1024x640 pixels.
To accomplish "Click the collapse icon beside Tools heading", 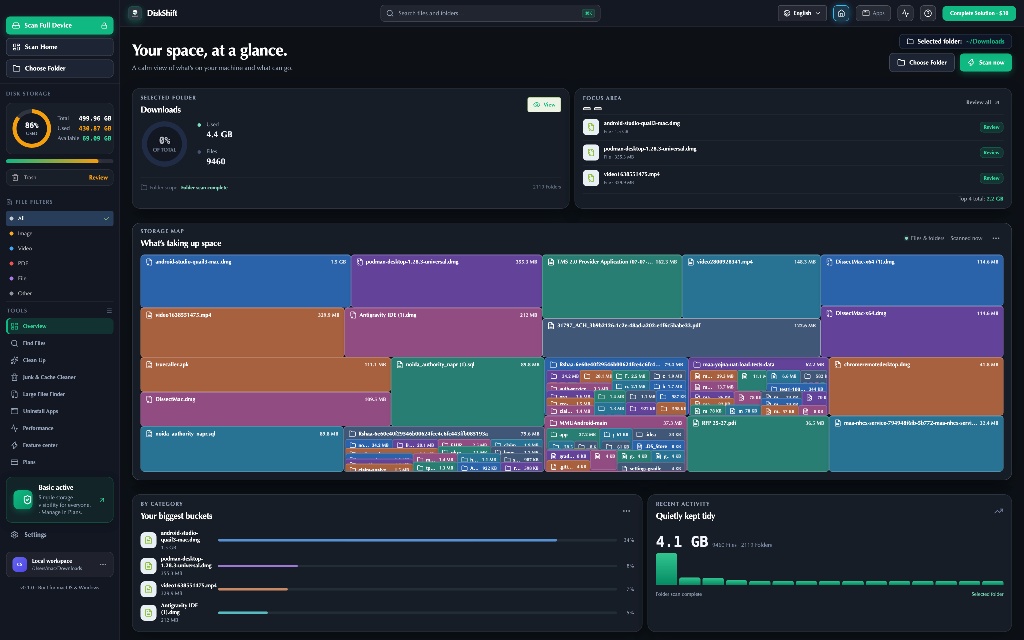I will click(109, 311).
